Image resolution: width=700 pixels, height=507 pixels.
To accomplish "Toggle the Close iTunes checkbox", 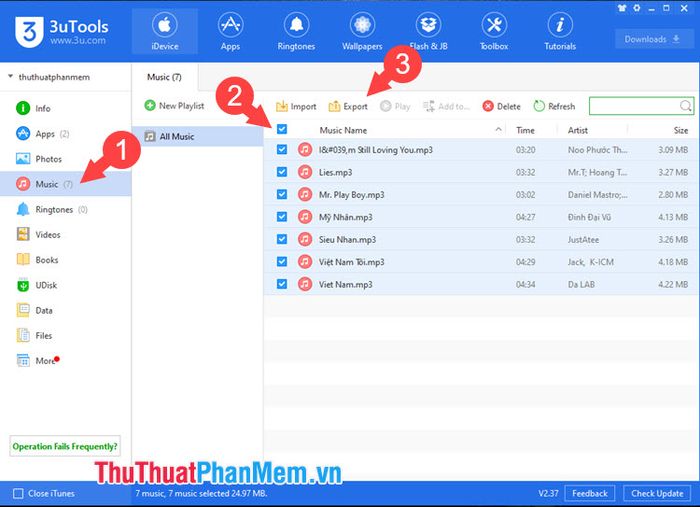I will 18,493.
